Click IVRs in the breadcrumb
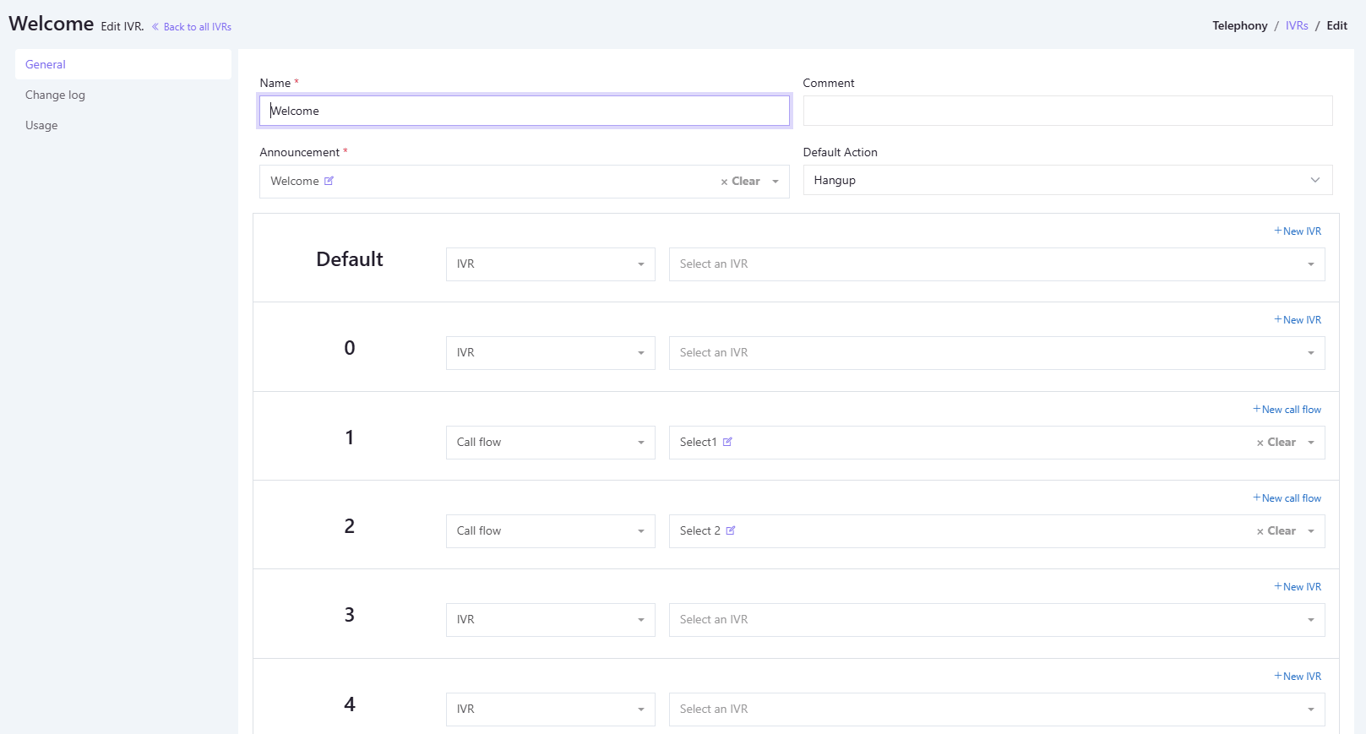The width and height of the screenshot is (1366, 734). point(1296,26)
